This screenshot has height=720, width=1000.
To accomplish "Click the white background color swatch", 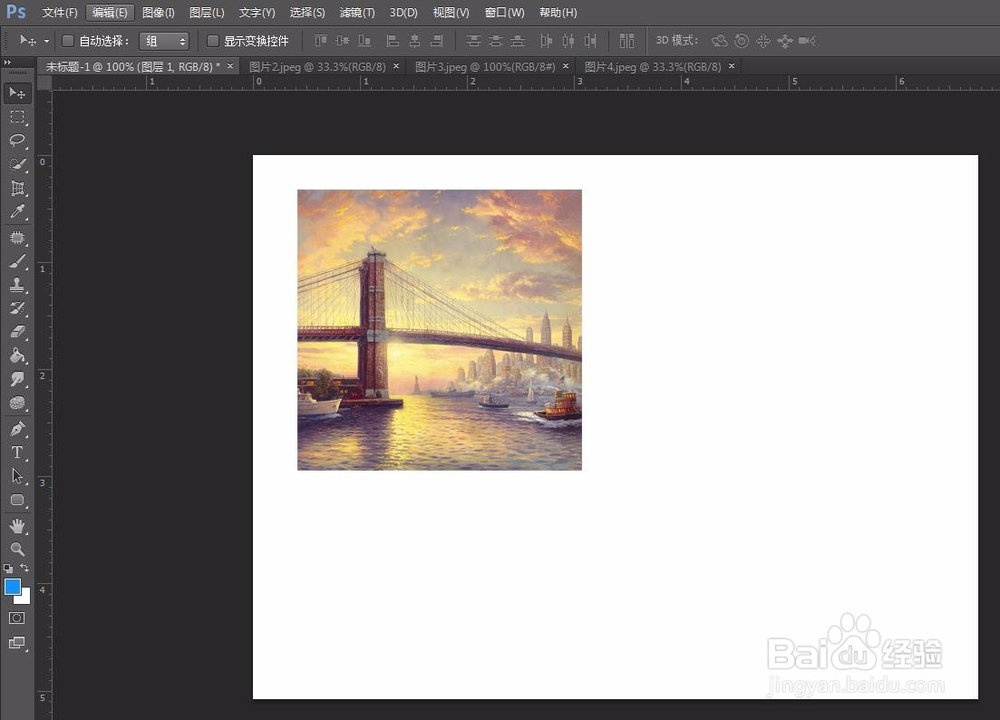I will (26, 599).
